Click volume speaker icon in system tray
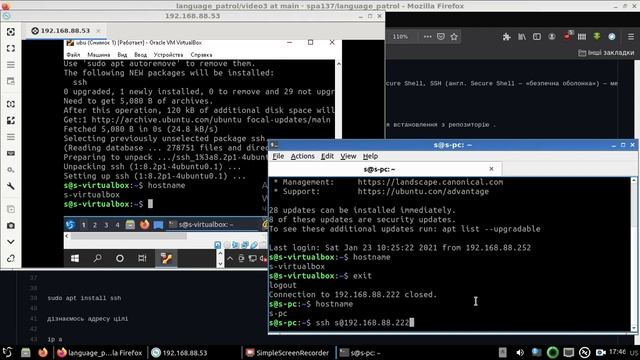The height and width of the screenshot is (360, 640). point(520,353)
